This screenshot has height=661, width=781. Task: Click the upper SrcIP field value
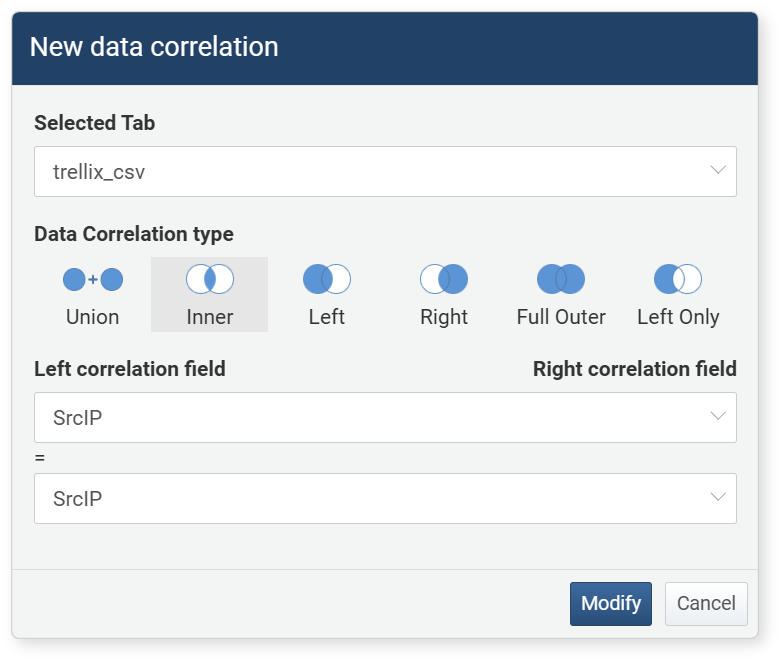pos(78,417)
